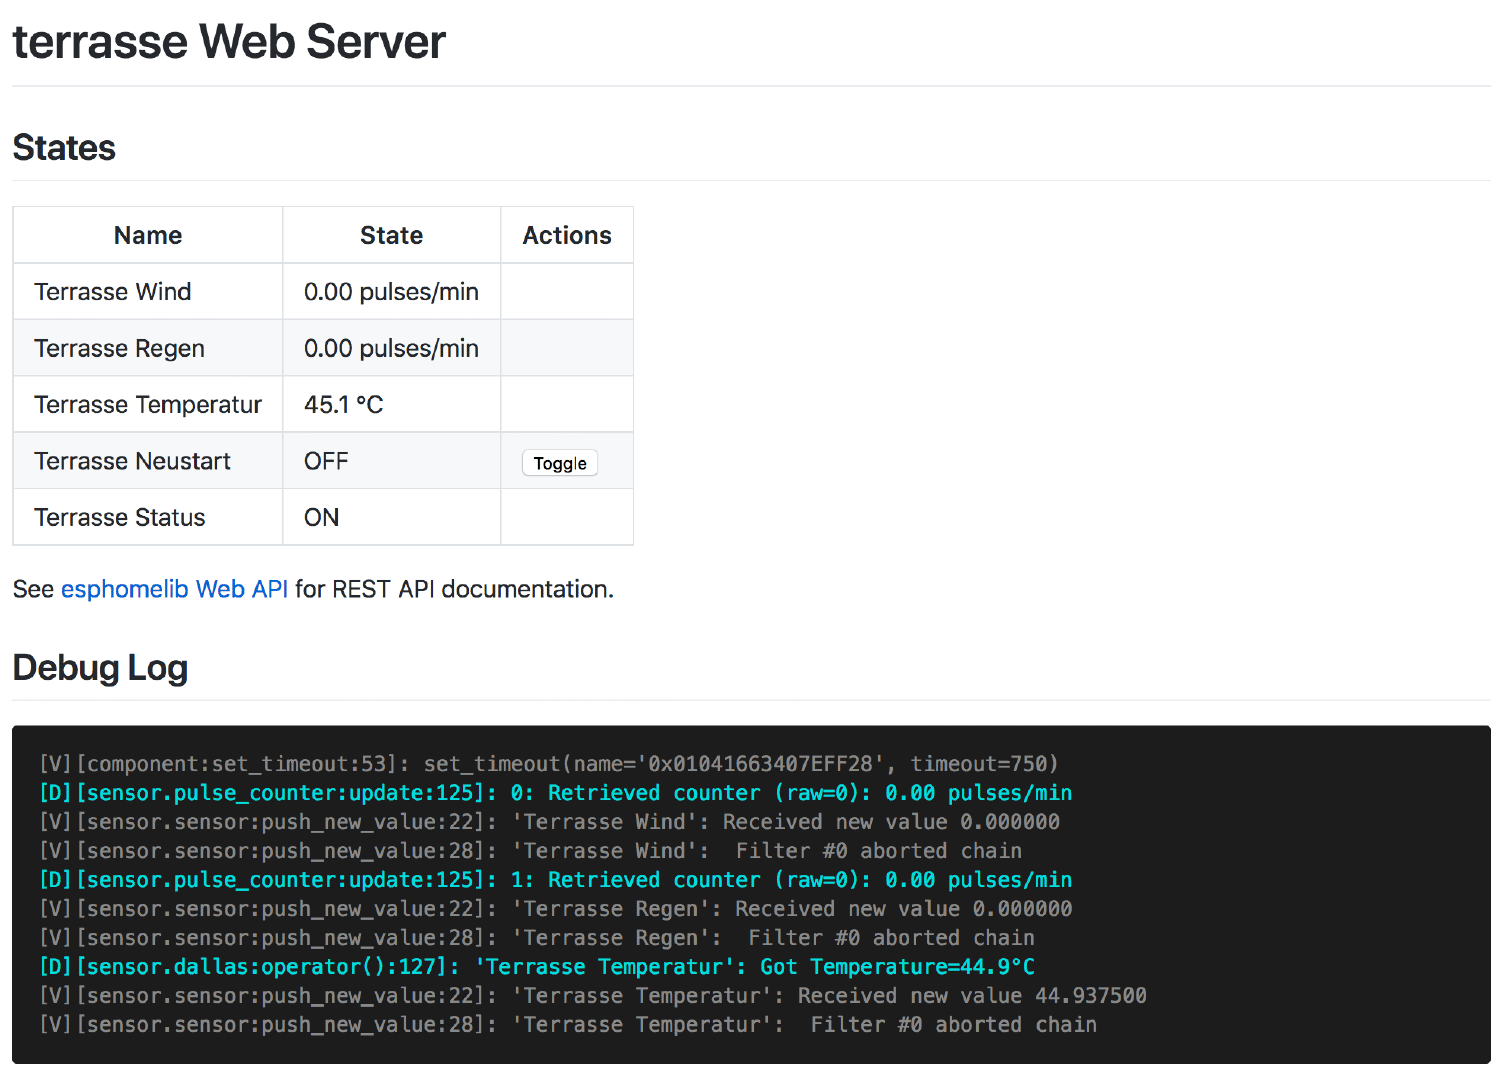Image resolution: width=1500 pixels, height=1076 pixels.
Task: Click the Terrasse Wind row name
Action: point(112,291)
